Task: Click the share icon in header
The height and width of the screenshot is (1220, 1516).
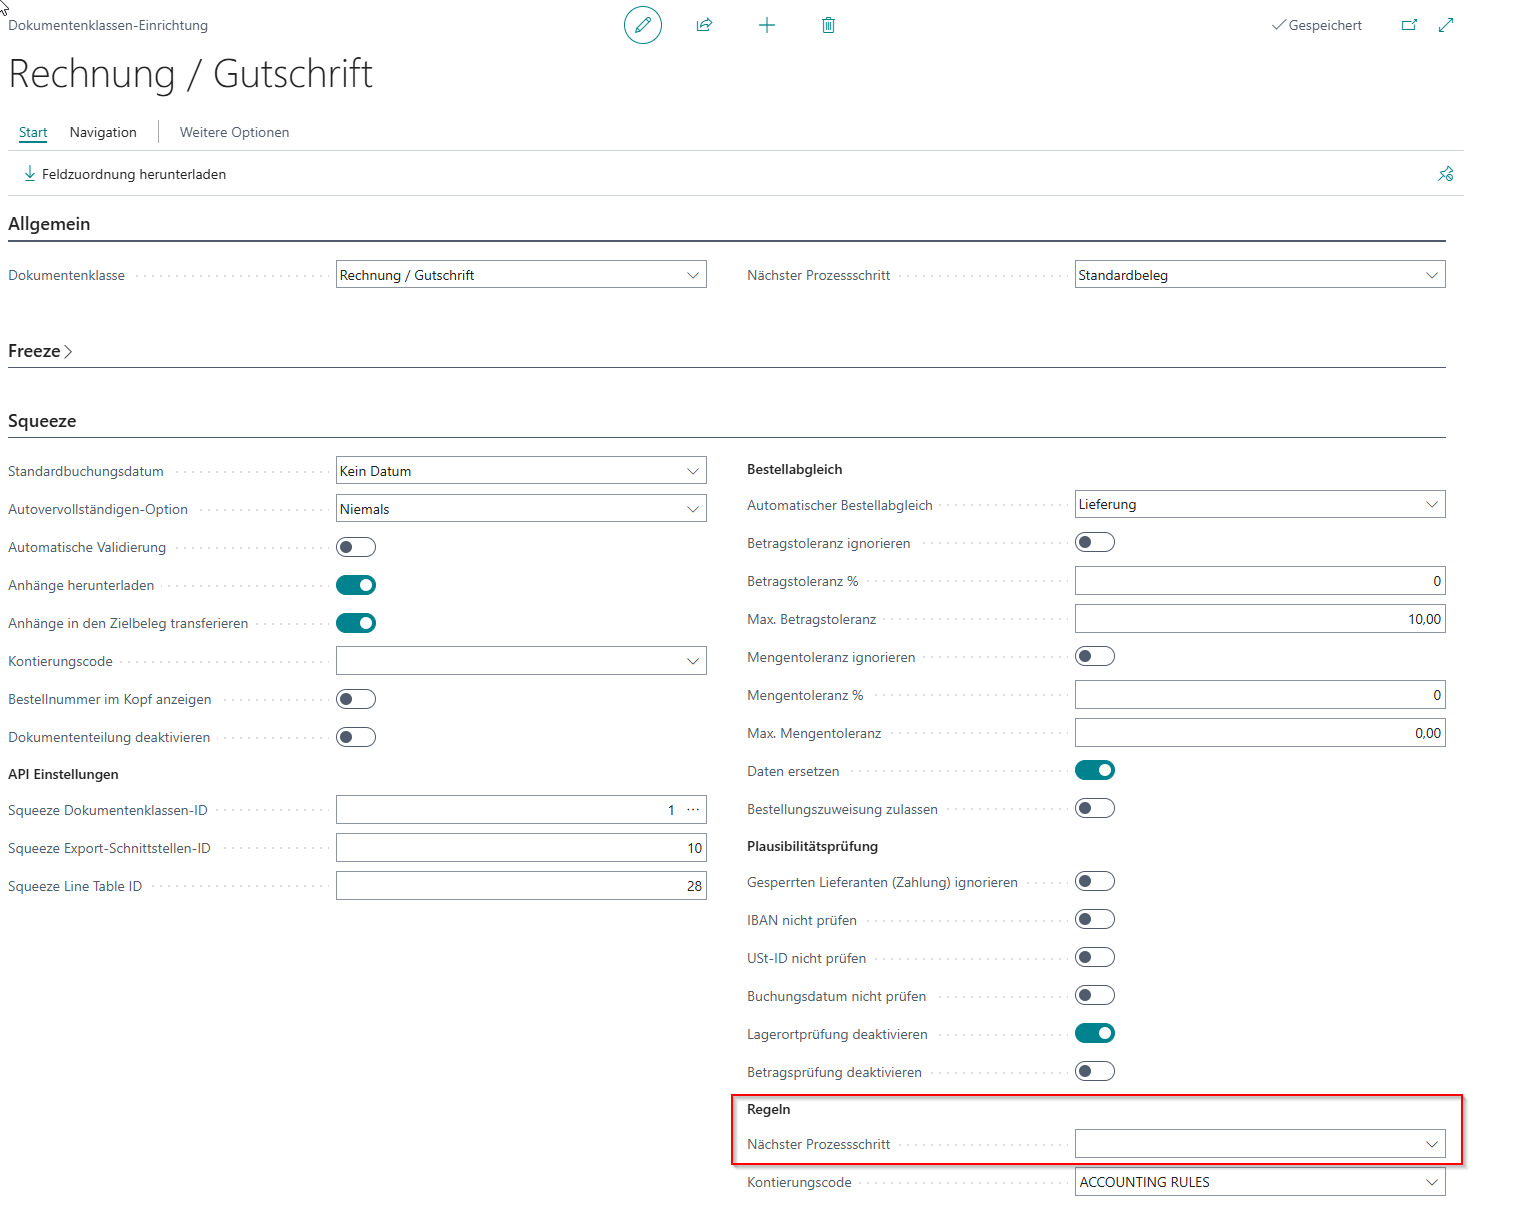Action: coord(704,25)
